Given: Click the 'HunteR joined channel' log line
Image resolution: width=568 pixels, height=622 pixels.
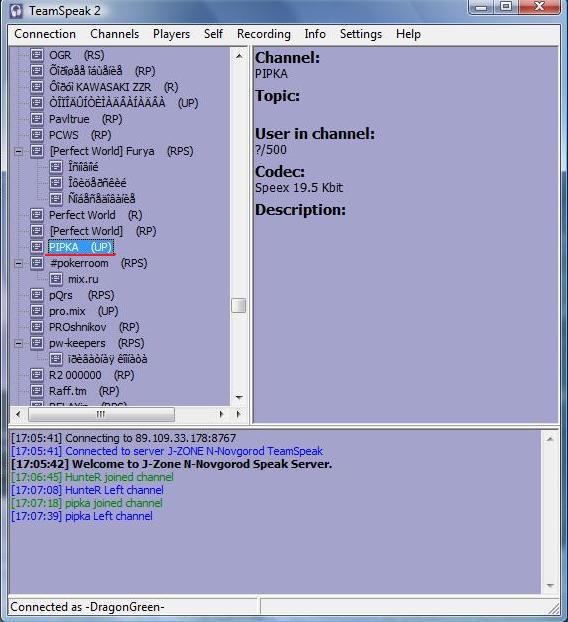Looking at the screenshot, I should click(92, 477).
